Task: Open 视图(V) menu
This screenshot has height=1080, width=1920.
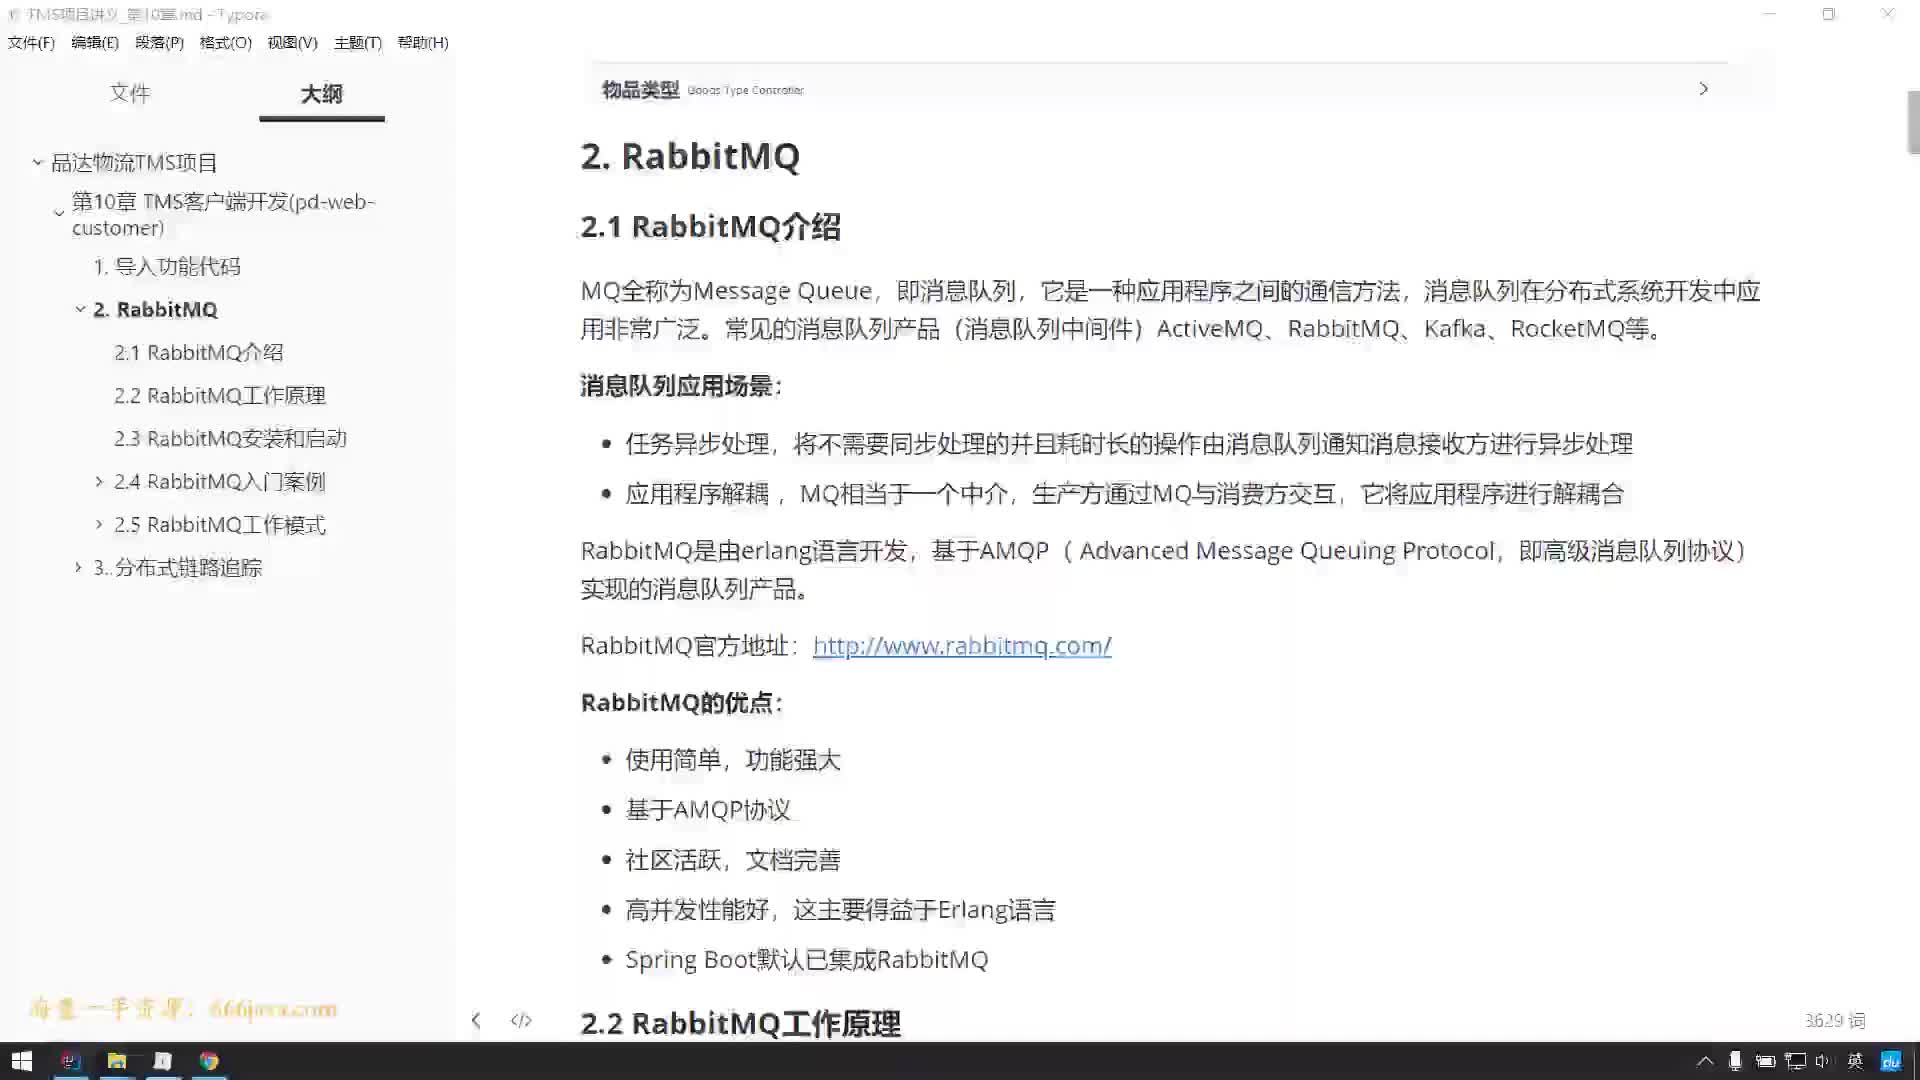Action: point(292,43)
